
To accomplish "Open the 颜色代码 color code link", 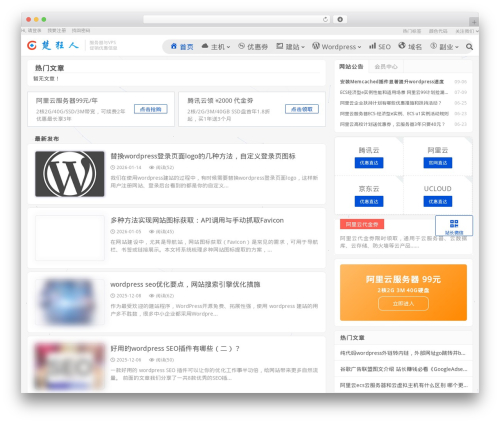I will [438, 31].
